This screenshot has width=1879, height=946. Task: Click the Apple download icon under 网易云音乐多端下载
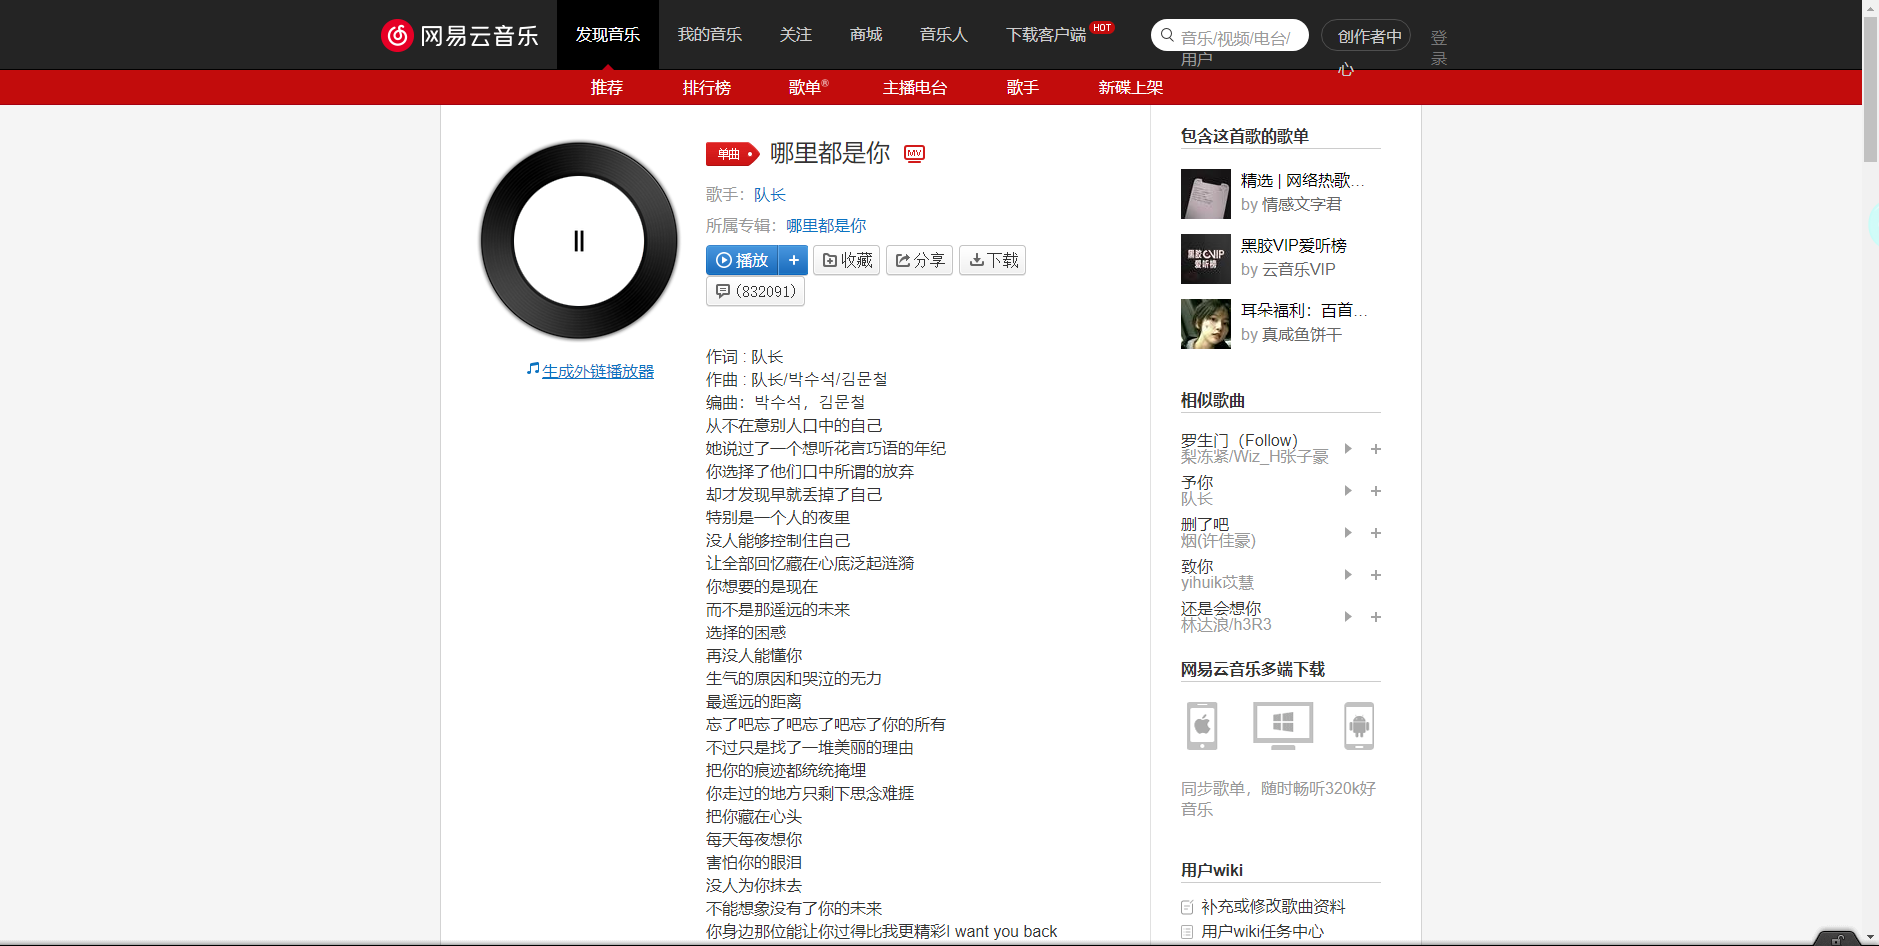coord(1201,726)
